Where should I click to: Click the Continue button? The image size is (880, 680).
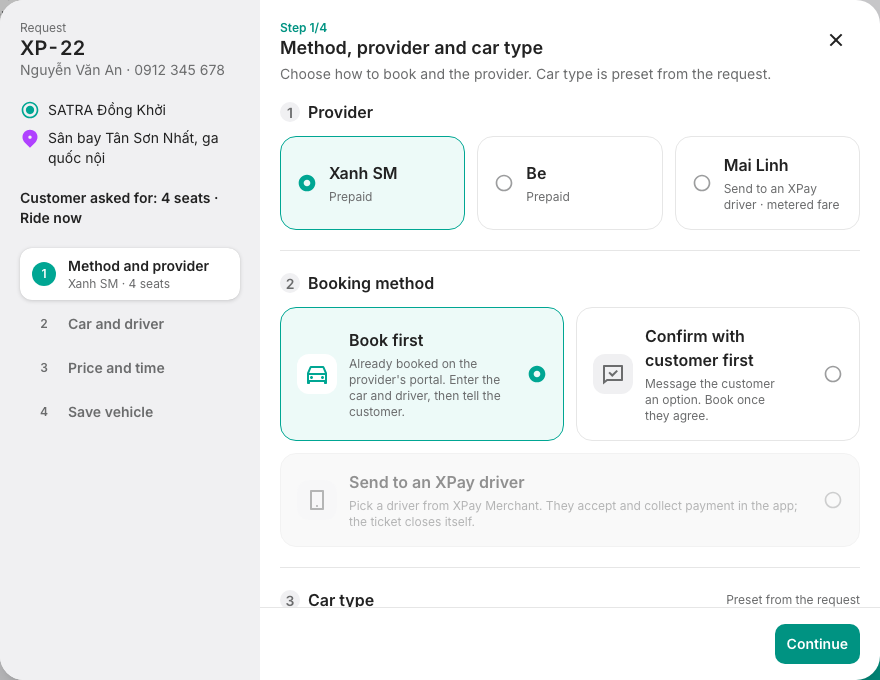coord(817,644)
